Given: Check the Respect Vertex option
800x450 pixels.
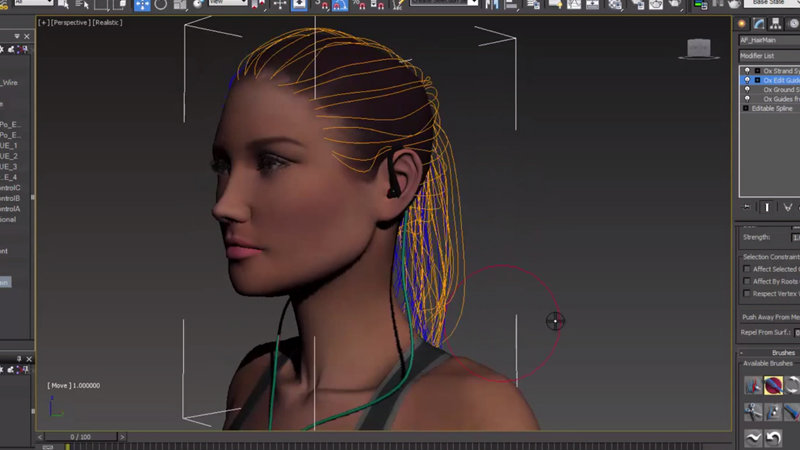Looking at the screenshot, I should click(x=747, y=294).
